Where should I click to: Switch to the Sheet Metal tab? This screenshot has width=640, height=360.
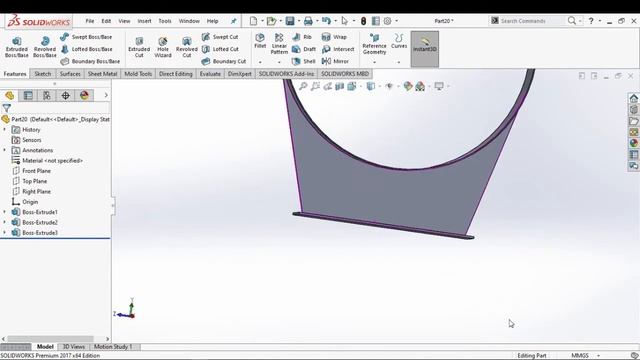point(102,74)
